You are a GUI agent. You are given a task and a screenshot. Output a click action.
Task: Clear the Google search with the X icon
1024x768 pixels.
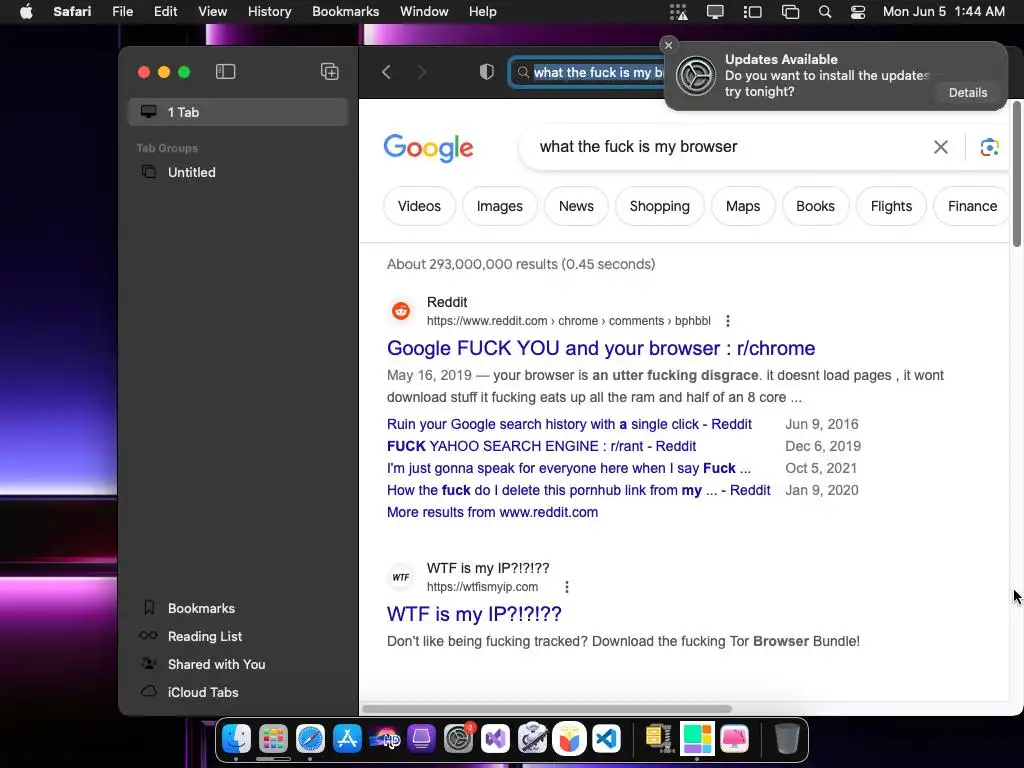(940, 147)
